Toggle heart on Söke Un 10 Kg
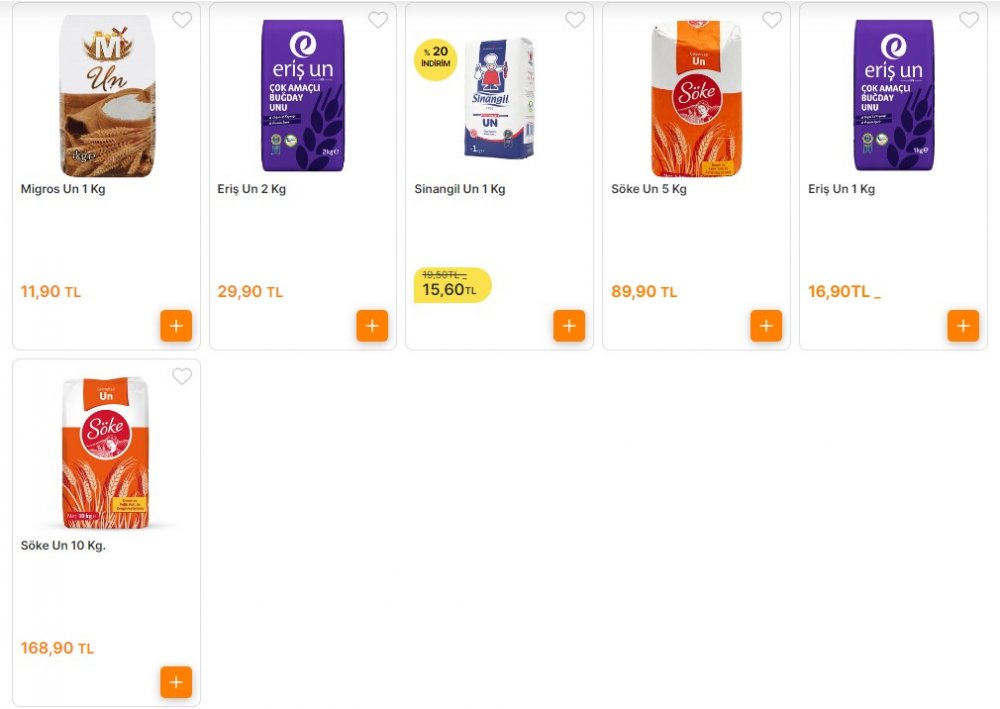The height and width of the screenshot is (709, 1000). [x=182, y=376]
